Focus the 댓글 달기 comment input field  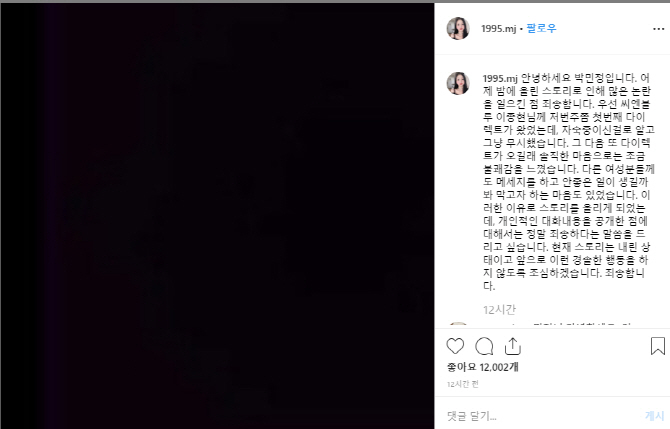coord(543,416)
